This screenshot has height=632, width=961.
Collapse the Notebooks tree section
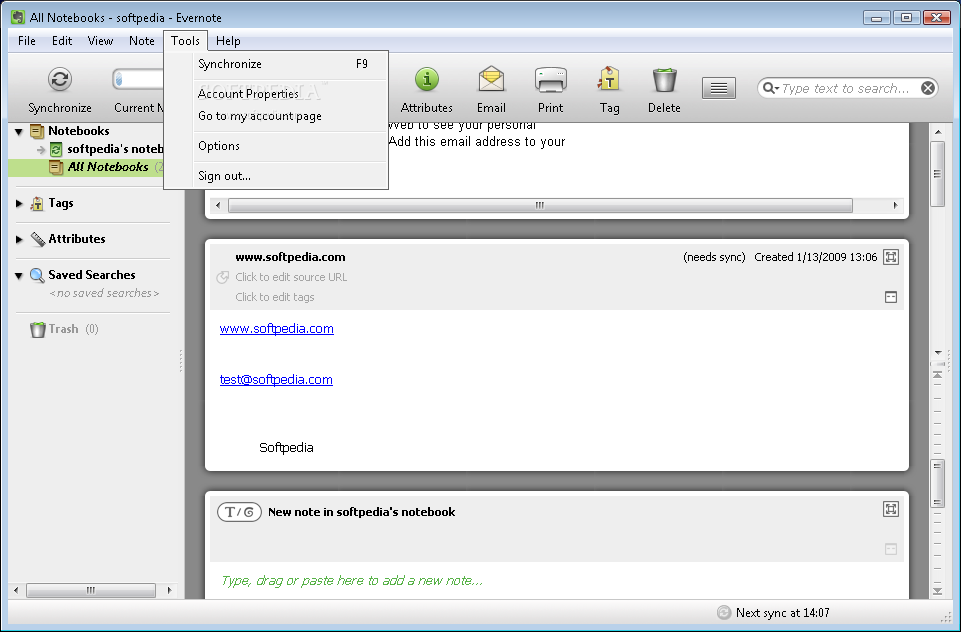[x=19, y=131]
